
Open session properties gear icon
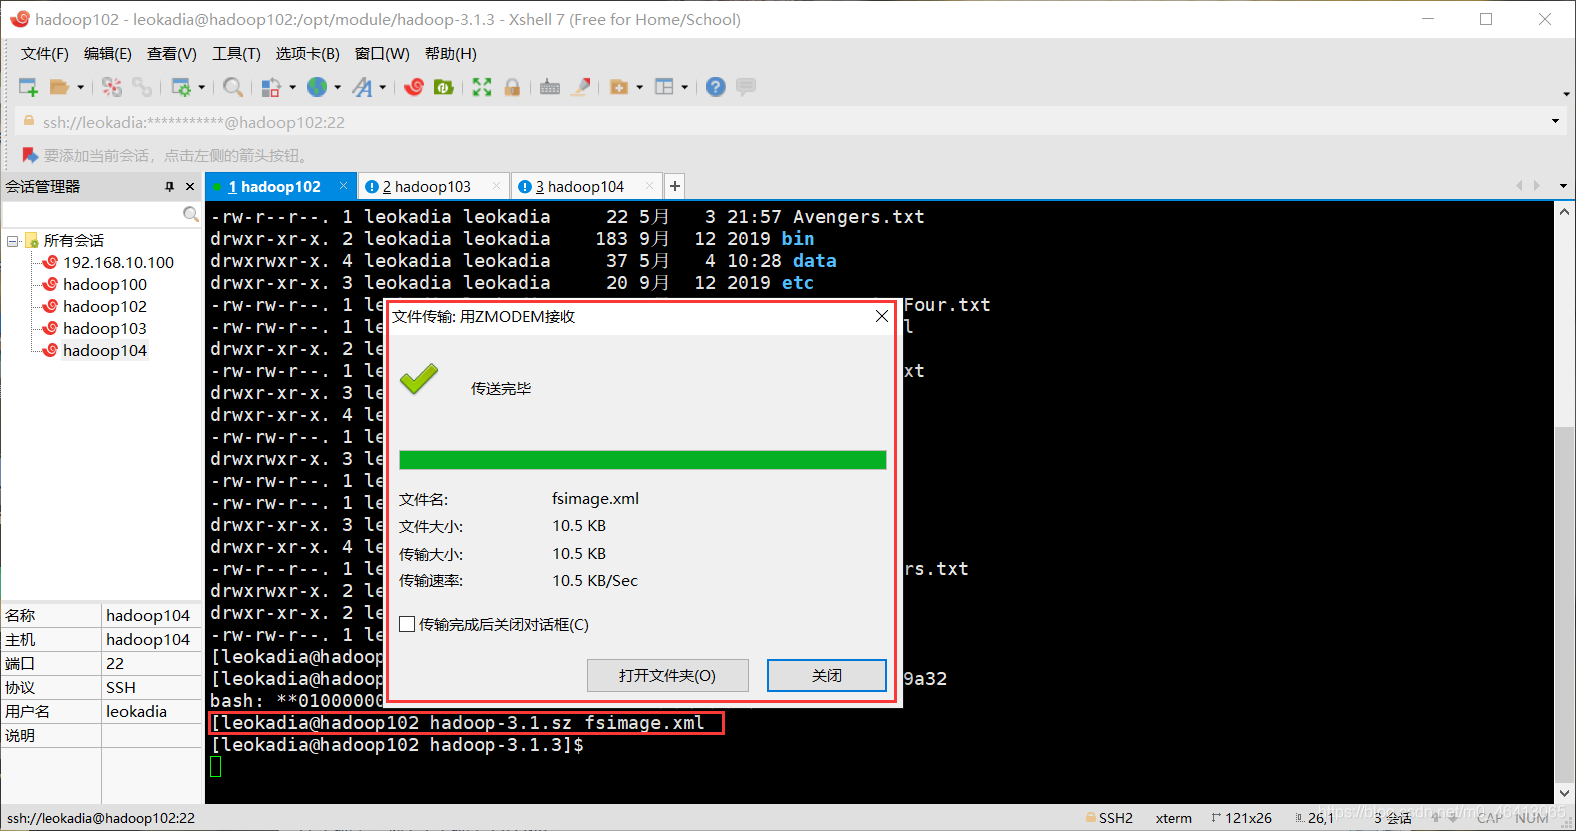(181, 87)
